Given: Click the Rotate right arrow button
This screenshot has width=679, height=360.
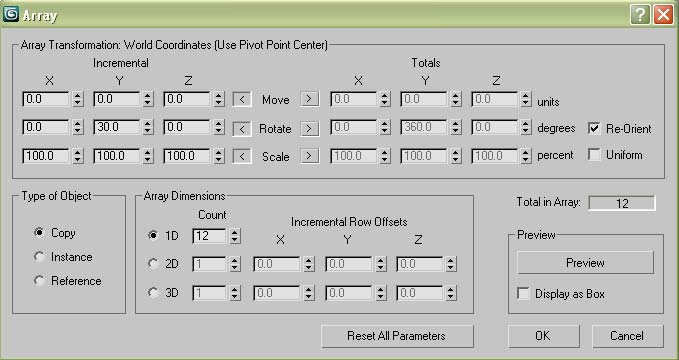Looking at the screenshot, I should pos(310,128).
